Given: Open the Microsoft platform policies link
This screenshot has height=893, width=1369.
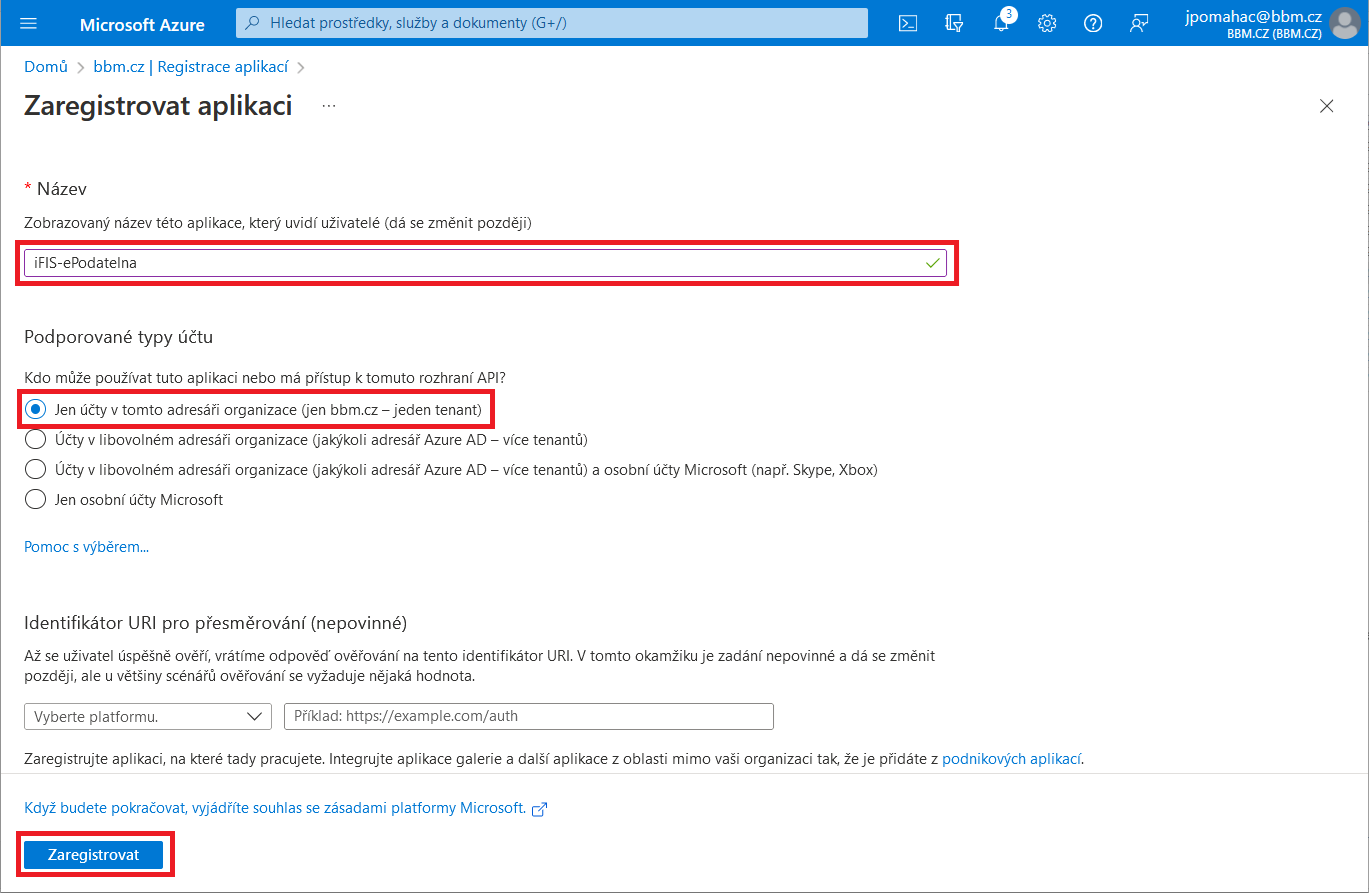Looking at the screenshot, I should click(x=286, y=808).
